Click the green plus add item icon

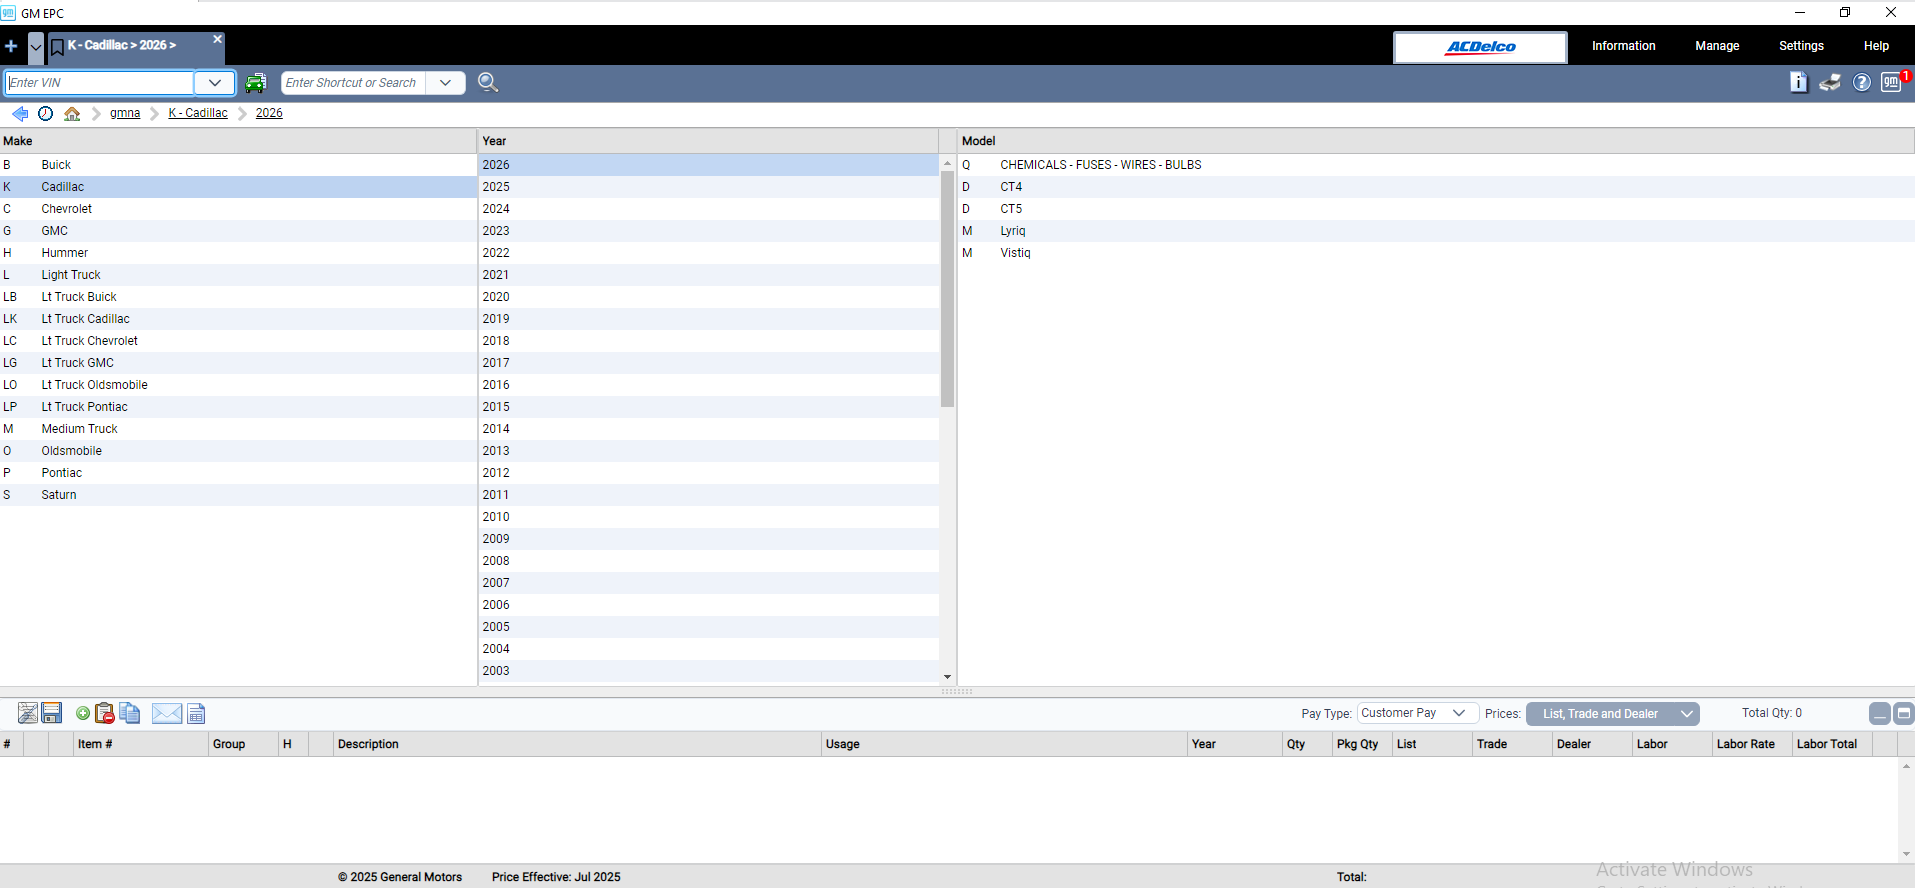click(x=83, y=713)
